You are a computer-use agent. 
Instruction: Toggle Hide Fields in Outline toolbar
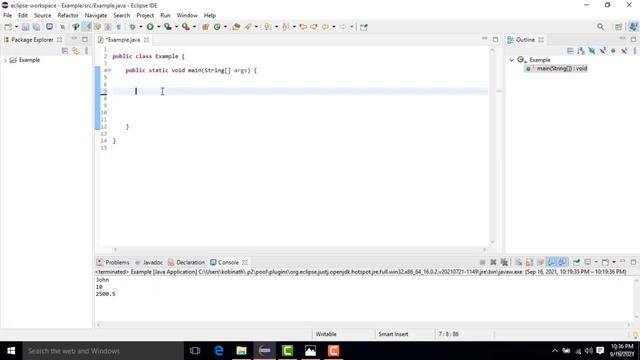pos(591,51)
